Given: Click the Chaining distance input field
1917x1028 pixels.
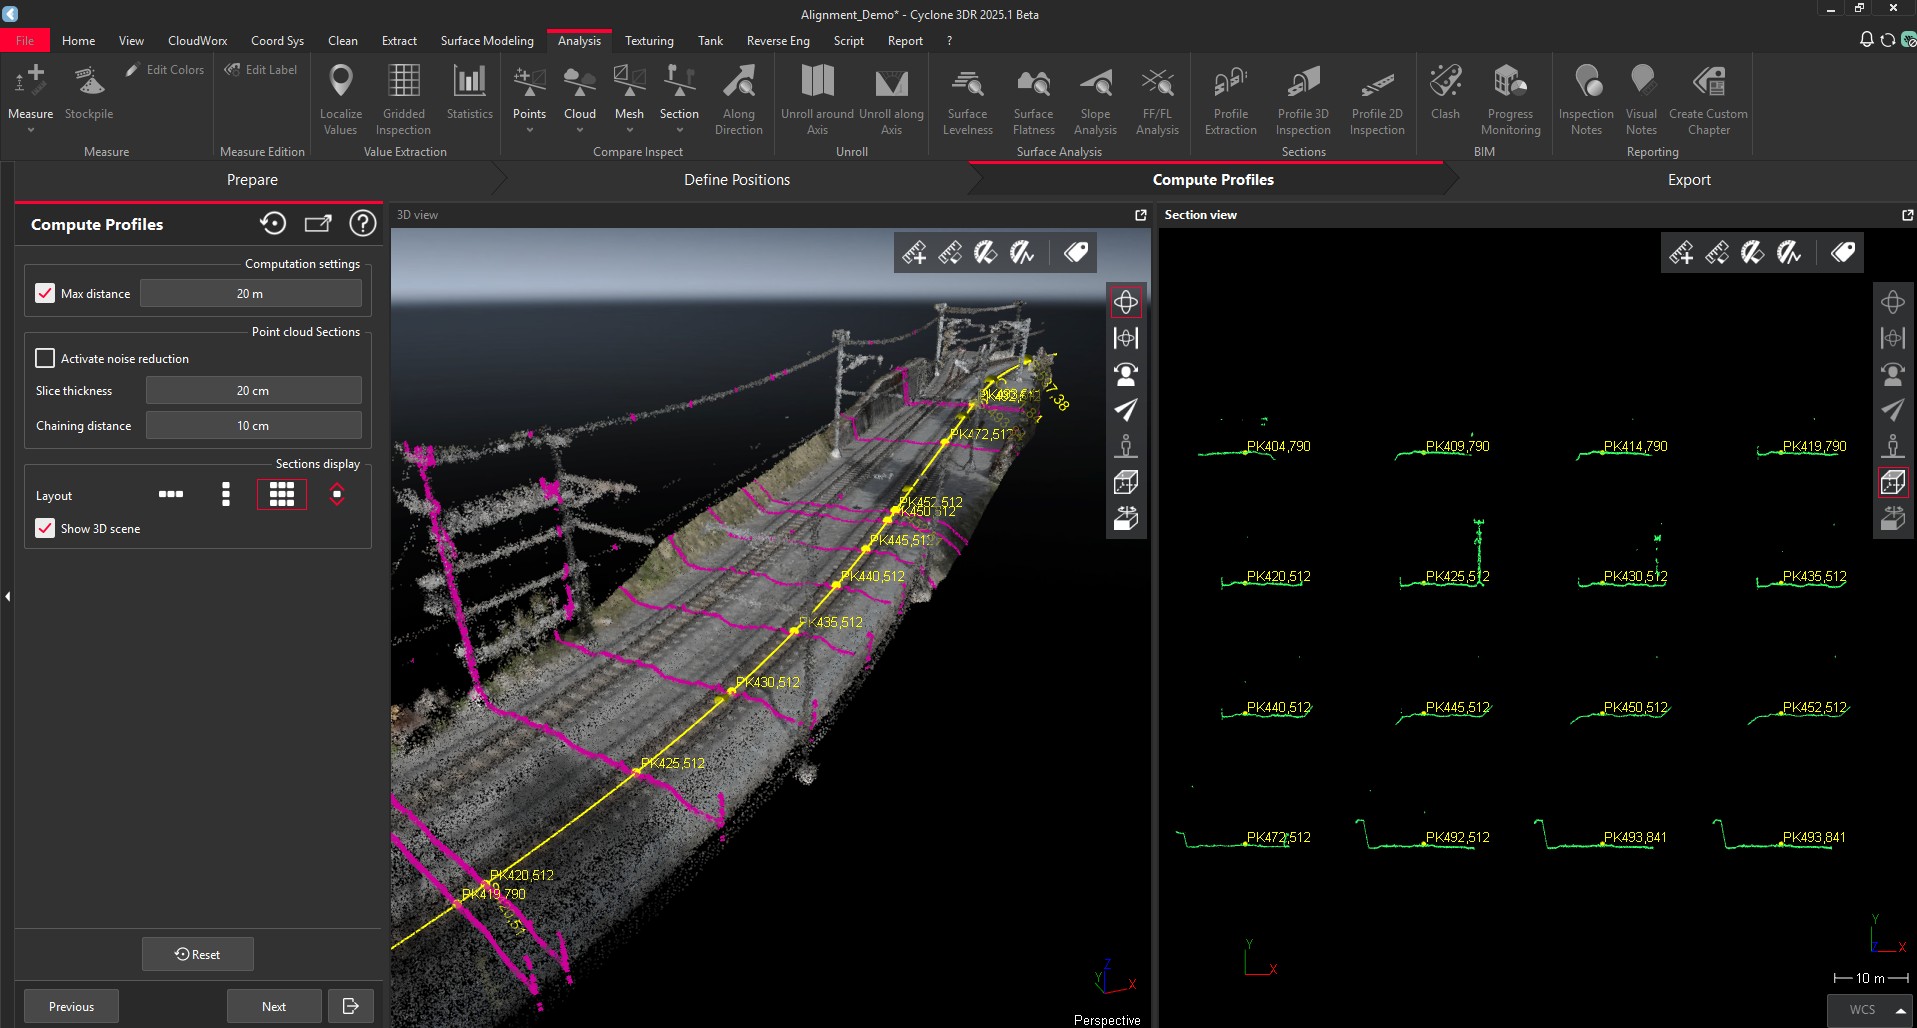Looking at the screenshot, I should pyautogui.click(x=252, y=424).
